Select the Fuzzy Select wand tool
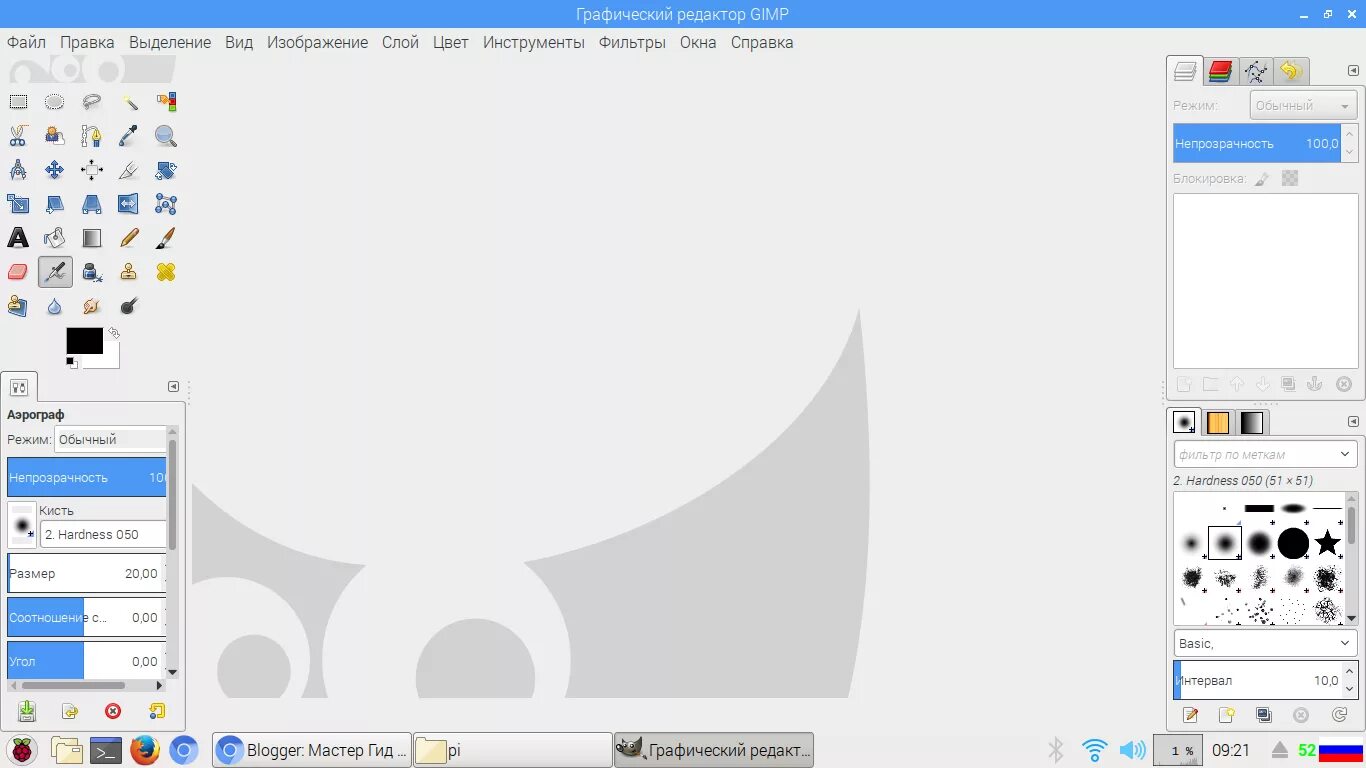The image size is (1366, 768). [x=129, y=102]
